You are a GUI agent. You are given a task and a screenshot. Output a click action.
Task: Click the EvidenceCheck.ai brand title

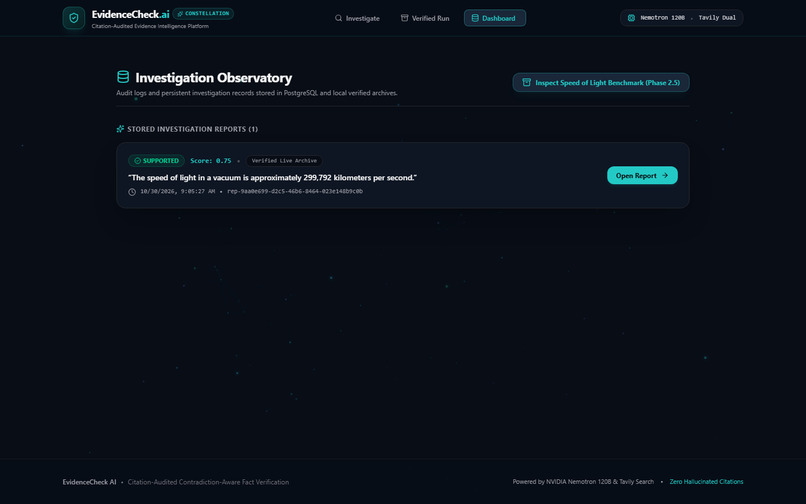pyautogui.click(x=131, y=14)
